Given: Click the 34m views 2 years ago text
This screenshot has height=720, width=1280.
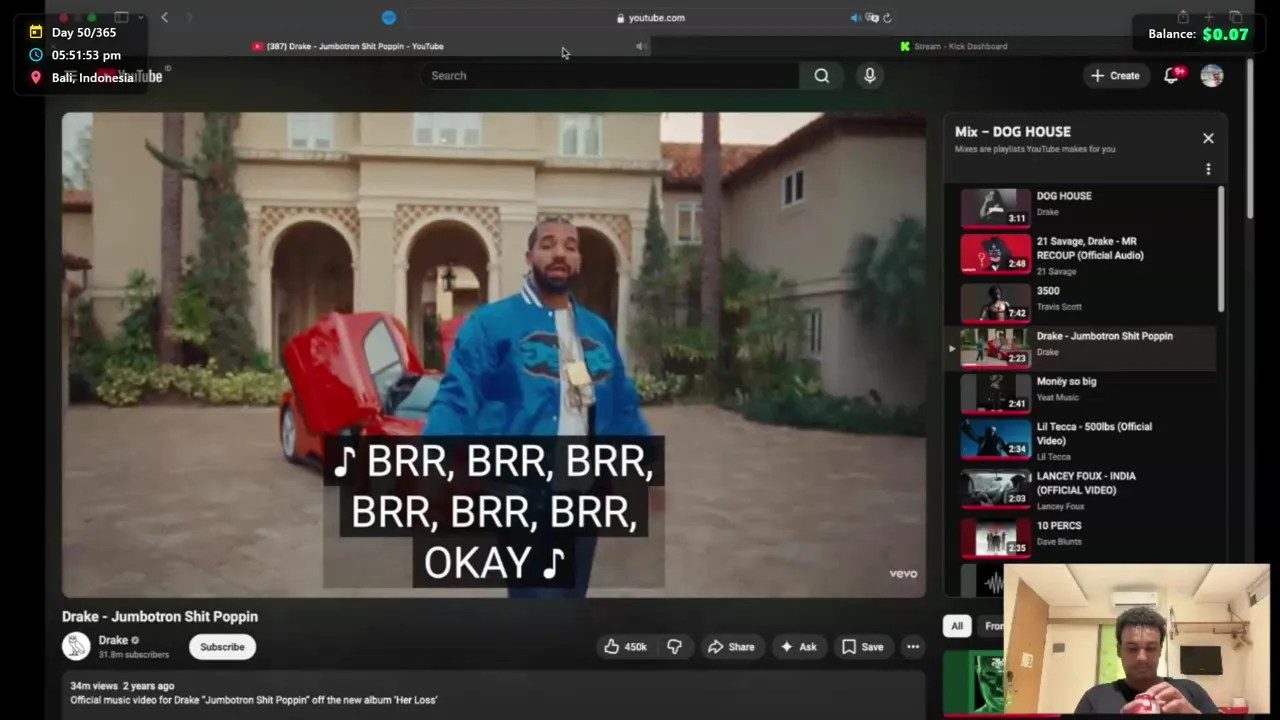Looking at the screenshot, I should click(122, 686).
